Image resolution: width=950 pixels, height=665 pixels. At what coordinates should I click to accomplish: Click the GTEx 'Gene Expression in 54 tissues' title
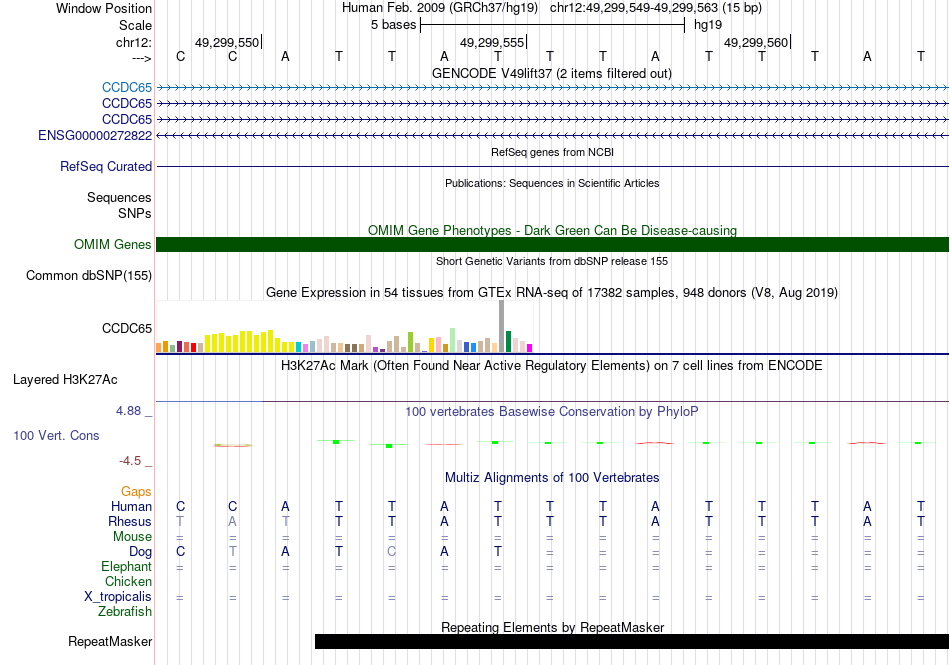[552, 293]
